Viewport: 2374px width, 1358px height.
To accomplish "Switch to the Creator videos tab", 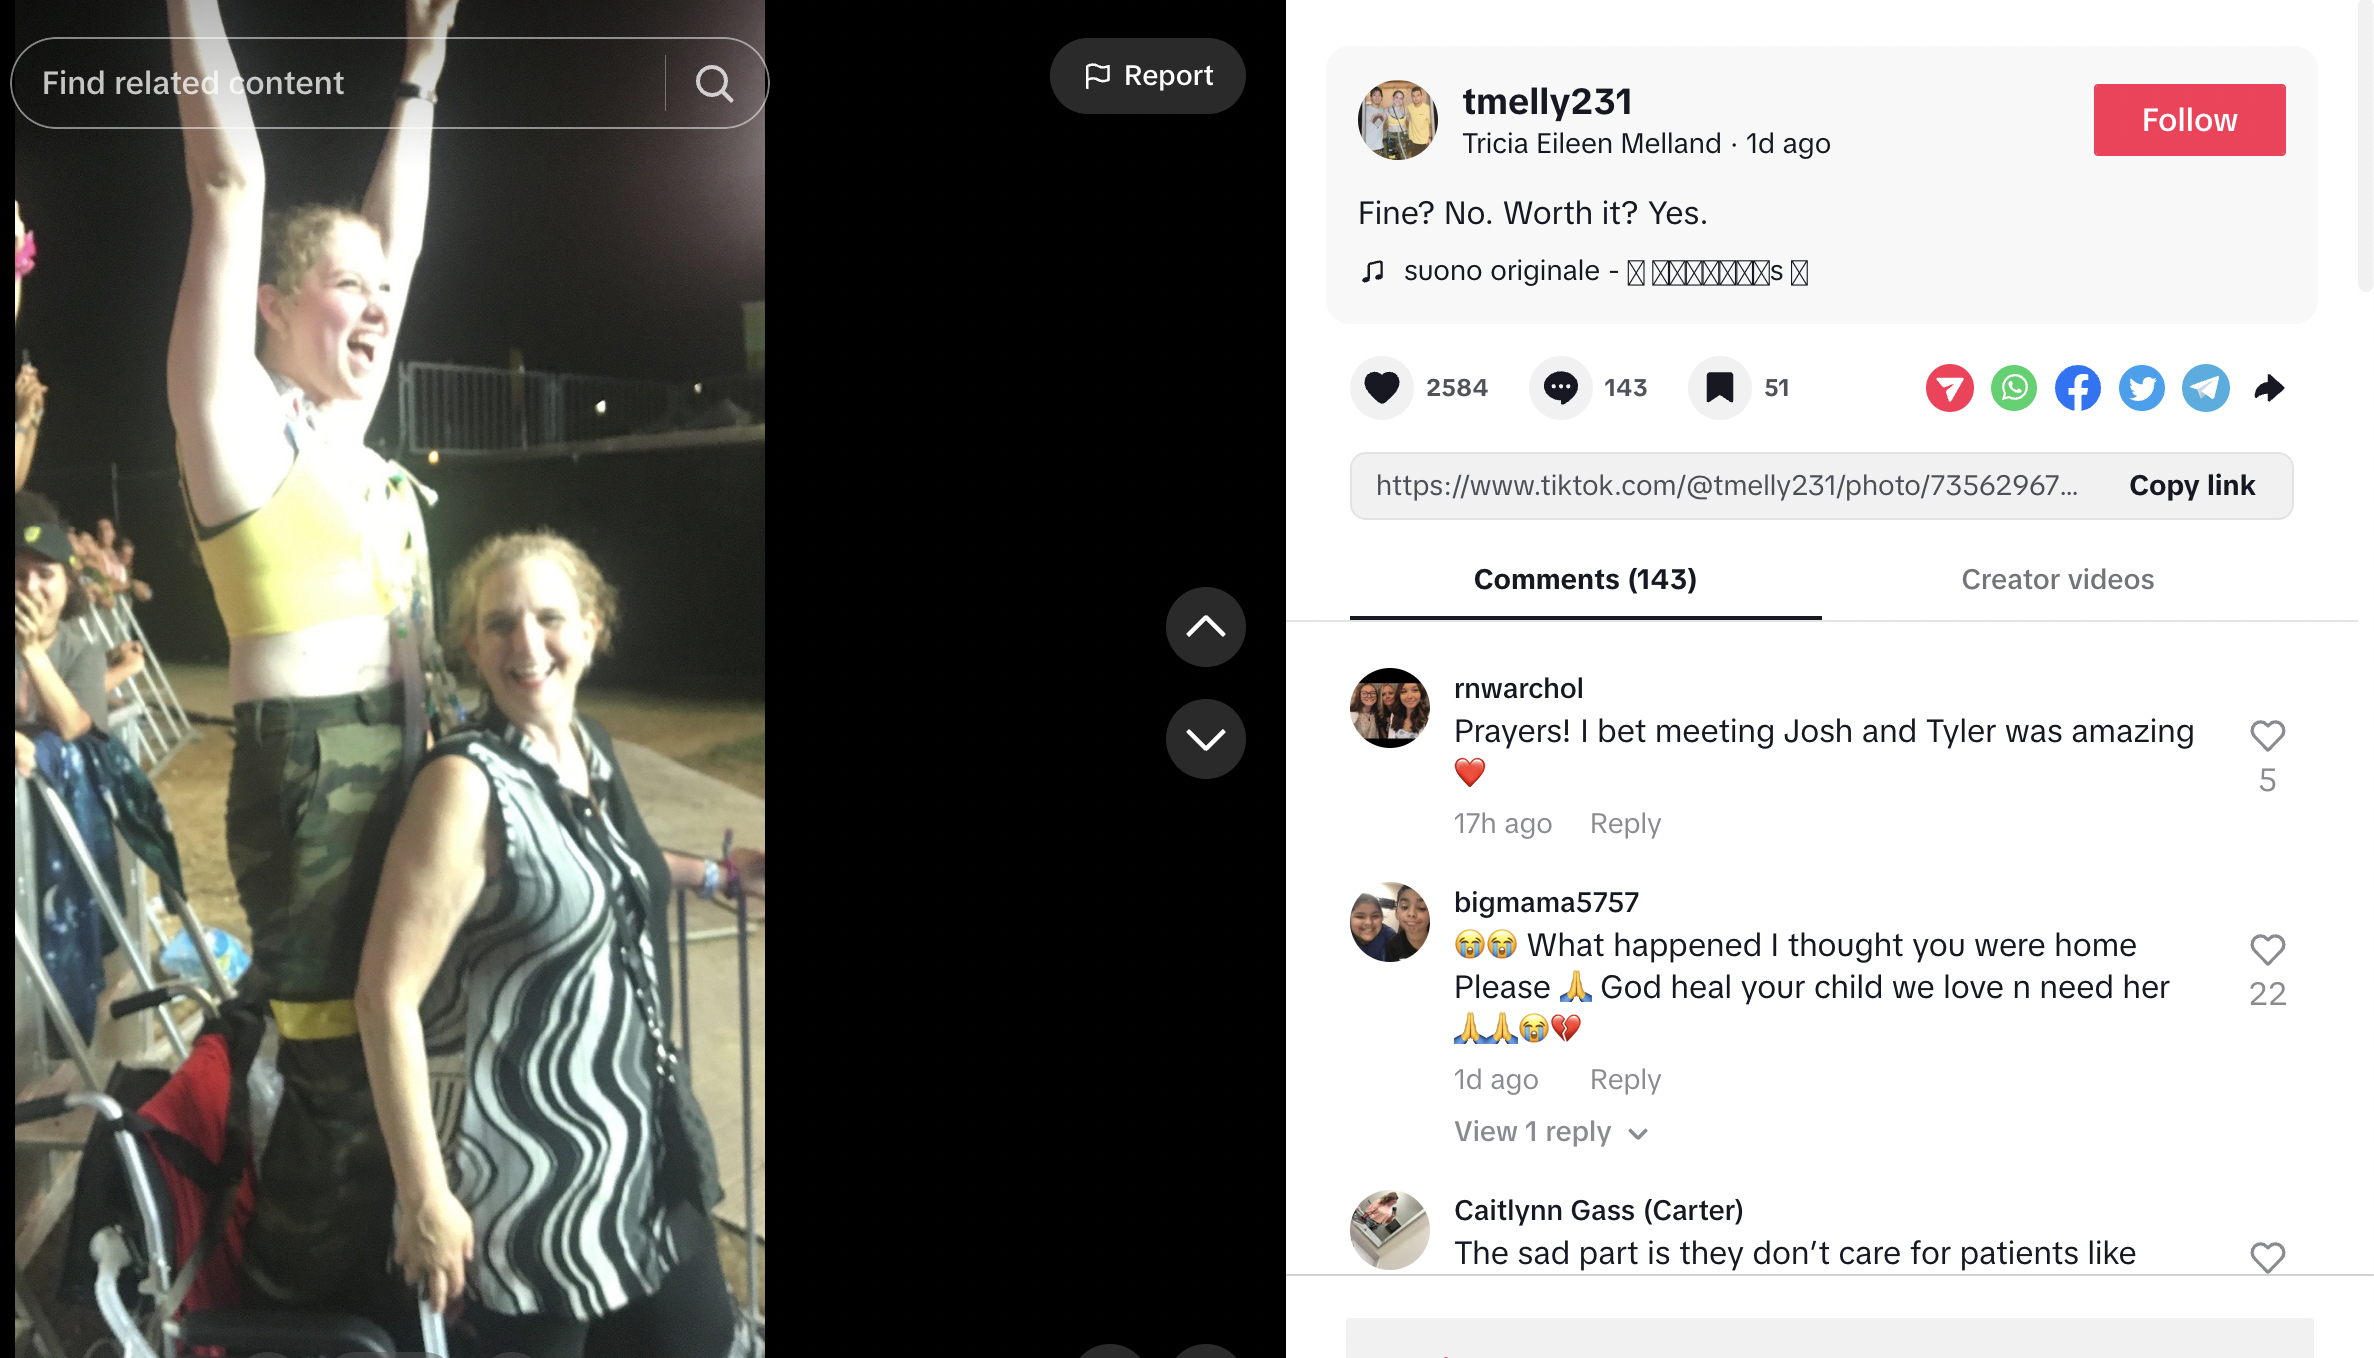I will (x=2058, y=580).
